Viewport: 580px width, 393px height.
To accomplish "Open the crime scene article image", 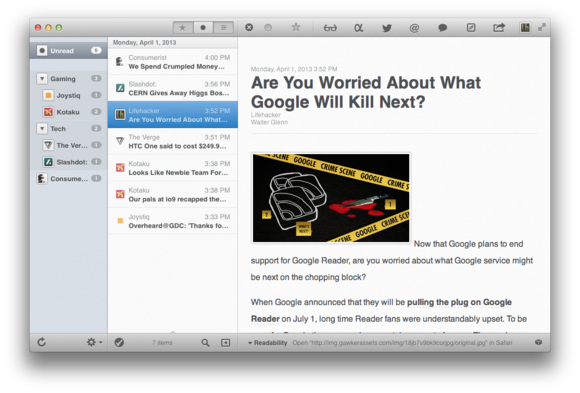I will click(x=331, y=198).
